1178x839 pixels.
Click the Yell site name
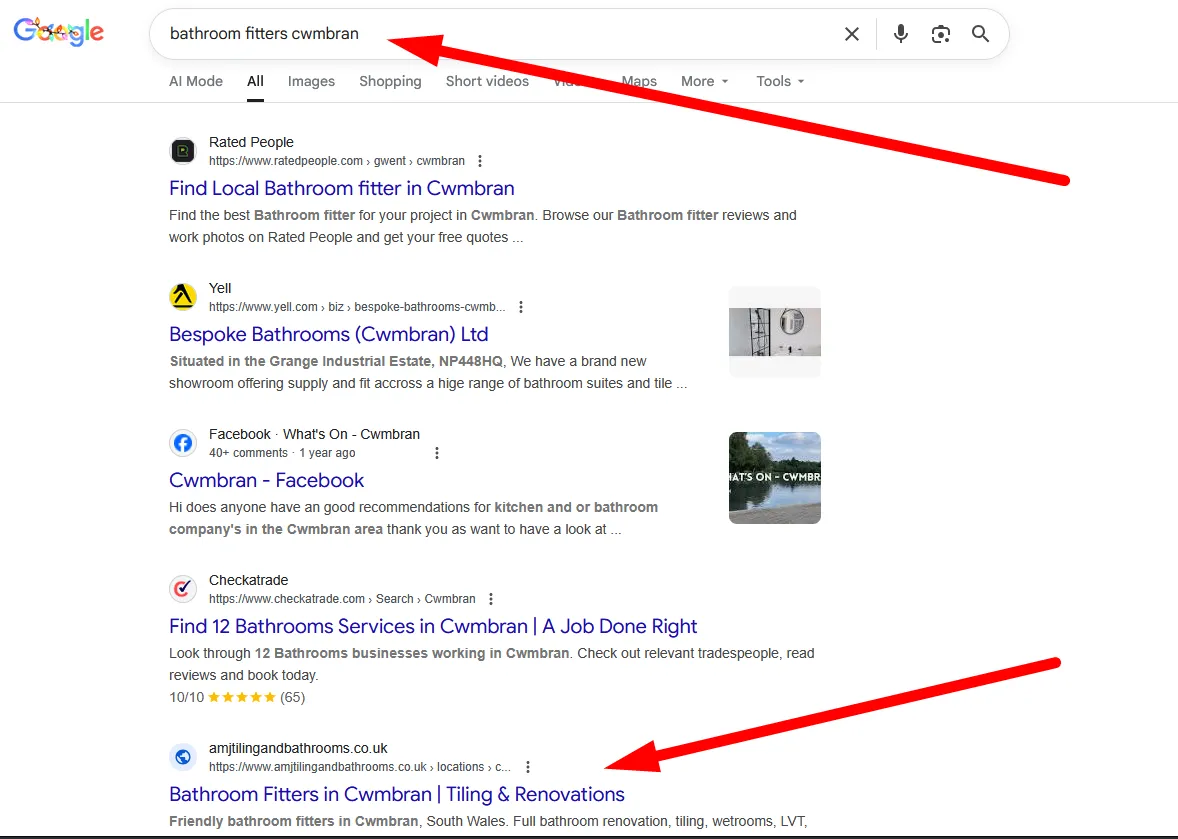(220, 288)
